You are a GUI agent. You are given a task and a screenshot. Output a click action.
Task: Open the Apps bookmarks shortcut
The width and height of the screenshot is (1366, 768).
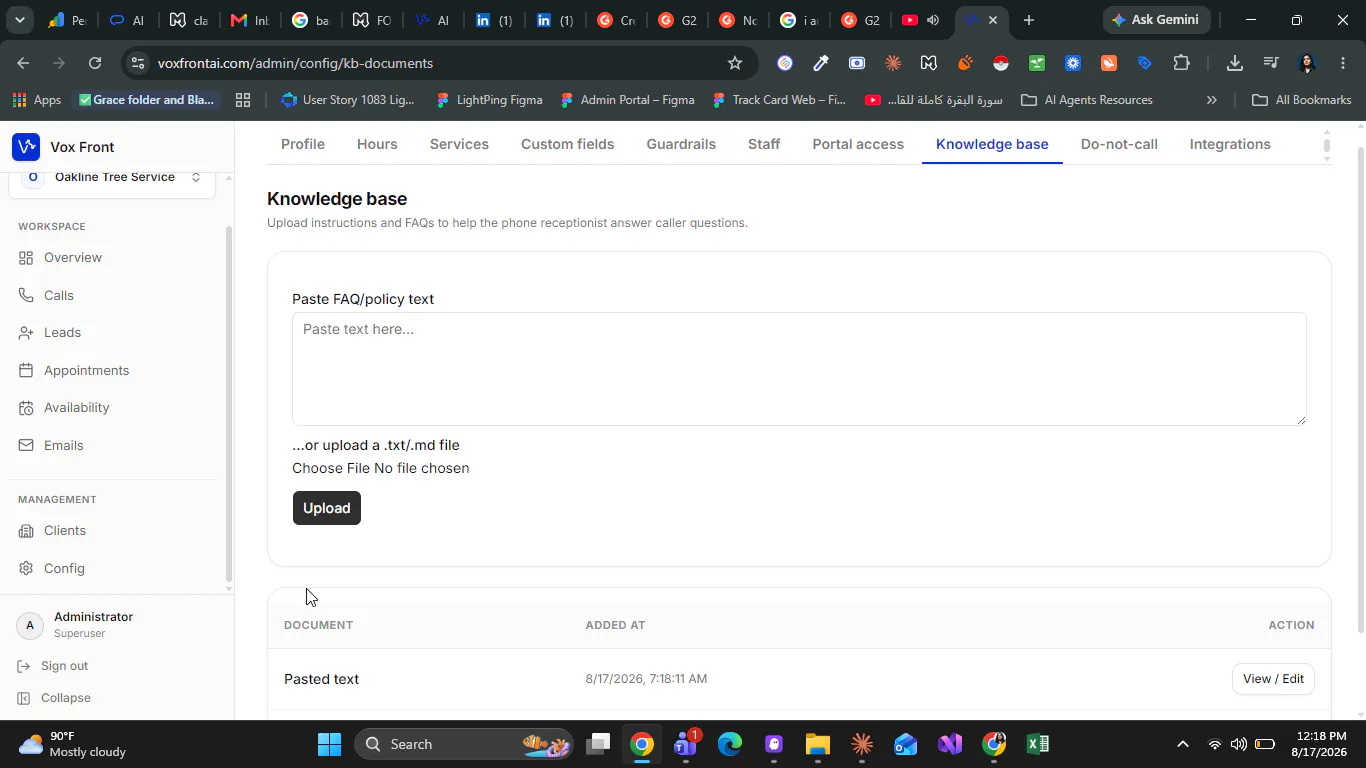pos(37,100)
